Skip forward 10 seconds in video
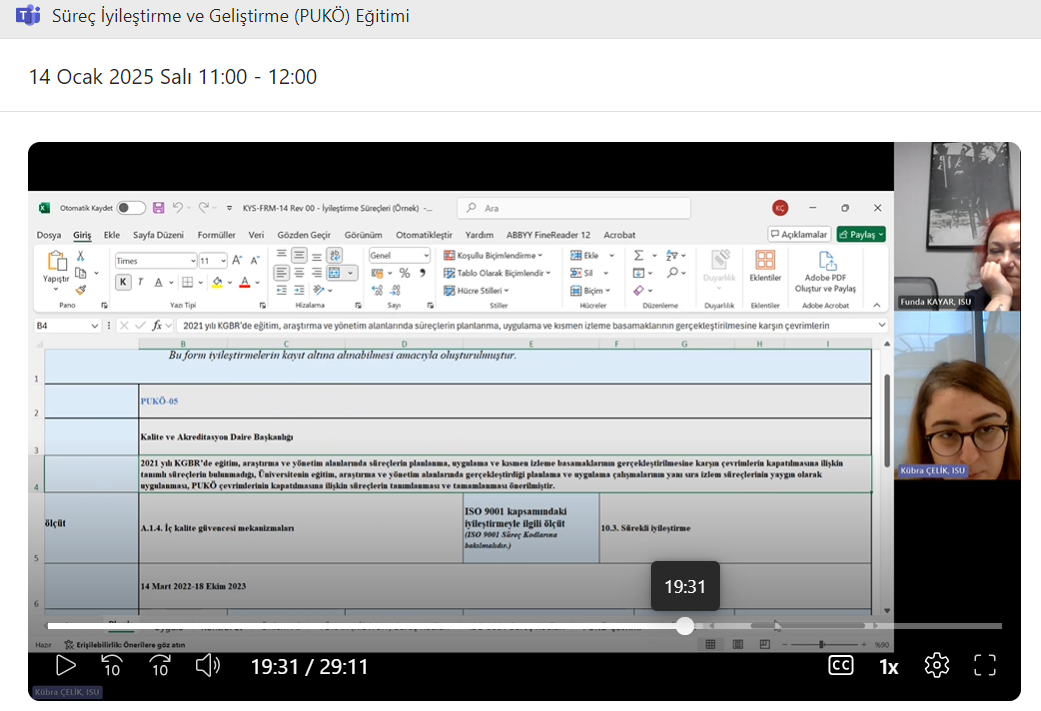Image resolution: width=1041 pixels, height=711 pixels. pos(160,665)
